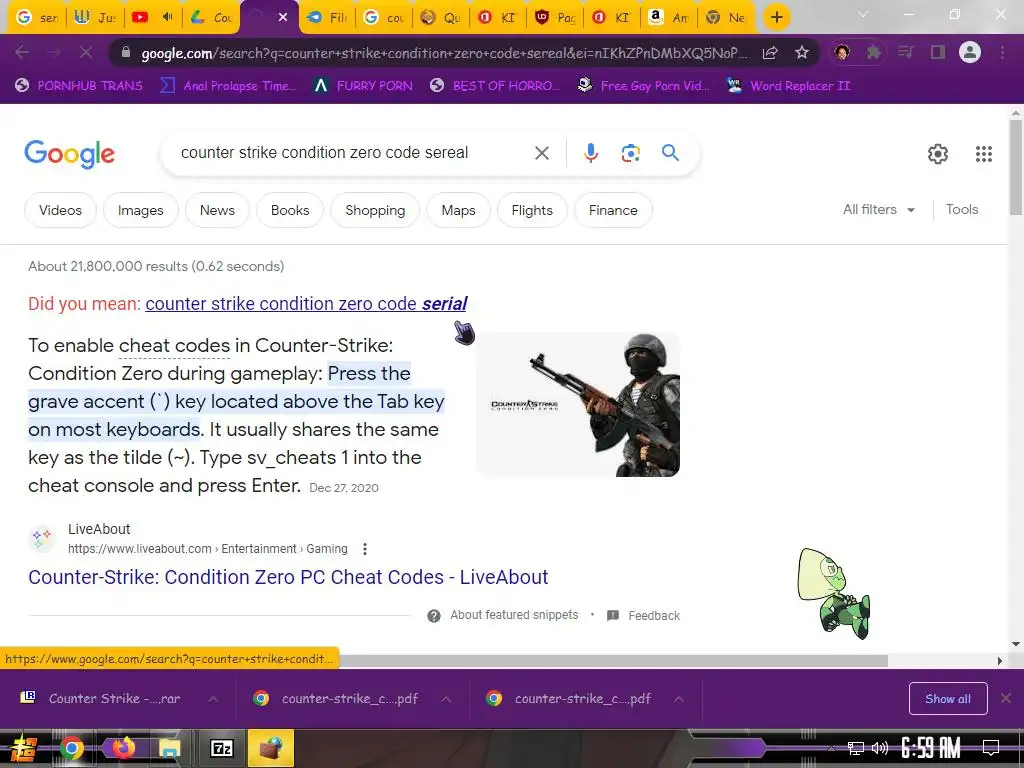Click the round avatar extension icon
The width and height of the screenshot is (1024, 768).
tap(842, 52)
